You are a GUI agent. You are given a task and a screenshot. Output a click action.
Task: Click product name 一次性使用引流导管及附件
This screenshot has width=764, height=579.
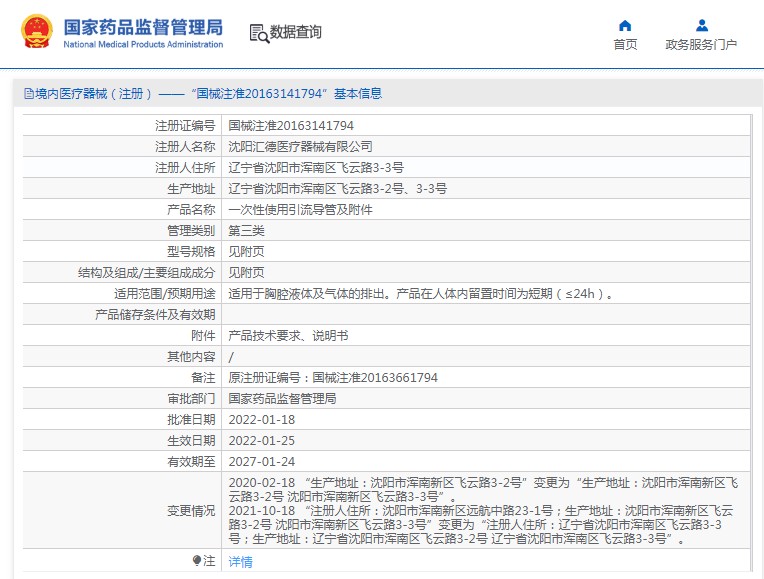coord(301,210)
